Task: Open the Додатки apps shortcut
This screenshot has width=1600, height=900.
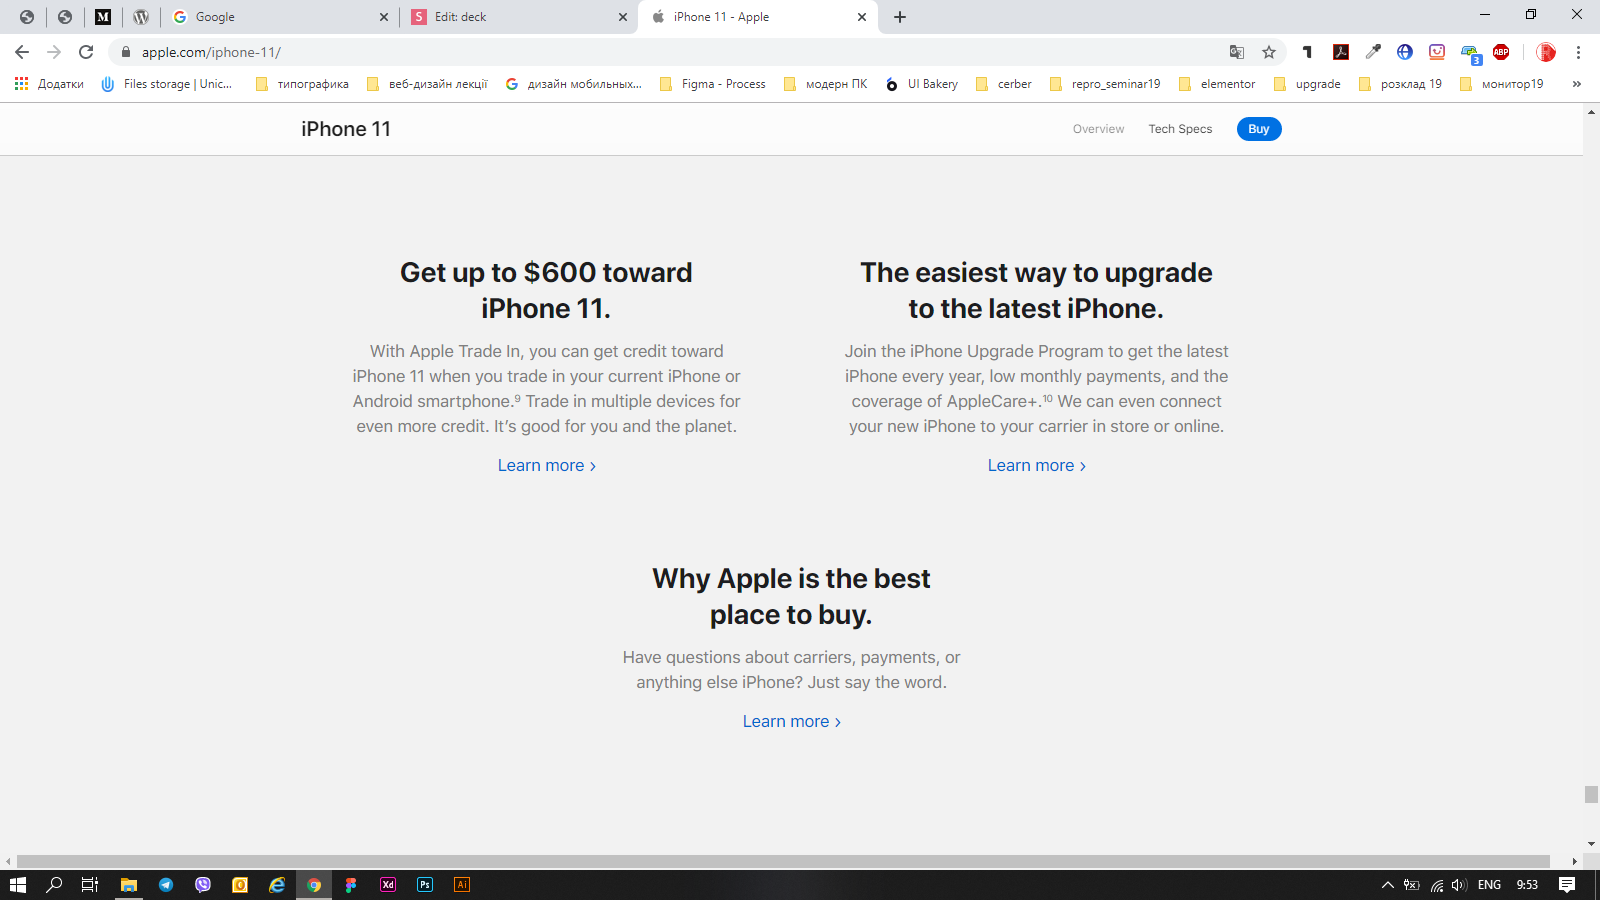Action: tap(49, 84)
